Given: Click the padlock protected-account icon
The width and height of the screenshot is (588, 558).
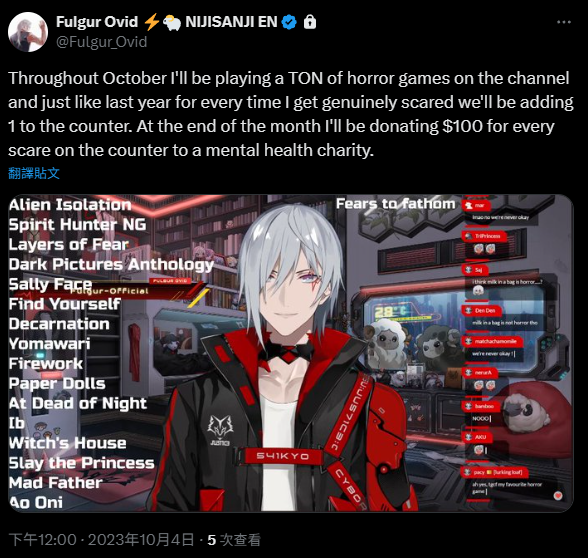Looking at the screenshot, I should point(309,22).
